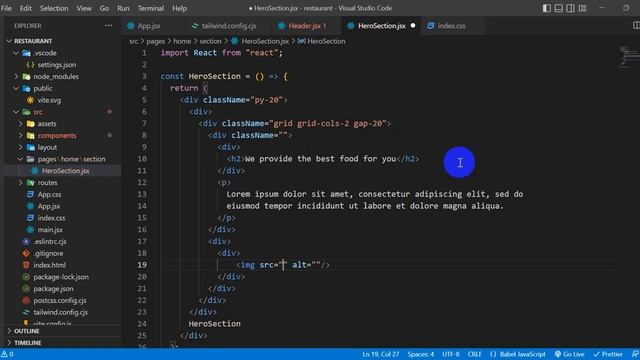Collapse pages\home\section folder chevron
This screenshot has height=360, width=640.
coord(20,159)
